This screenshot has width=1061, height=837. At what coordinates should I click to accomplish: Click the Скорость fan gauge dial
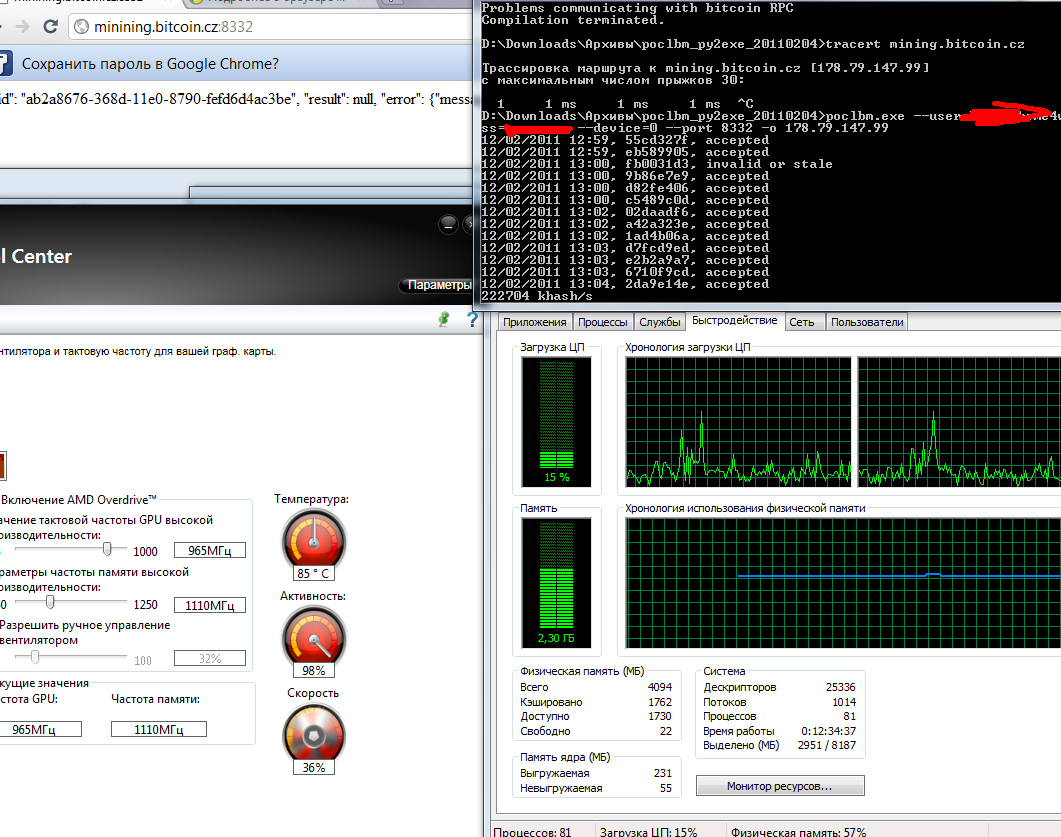pos(313,733)
